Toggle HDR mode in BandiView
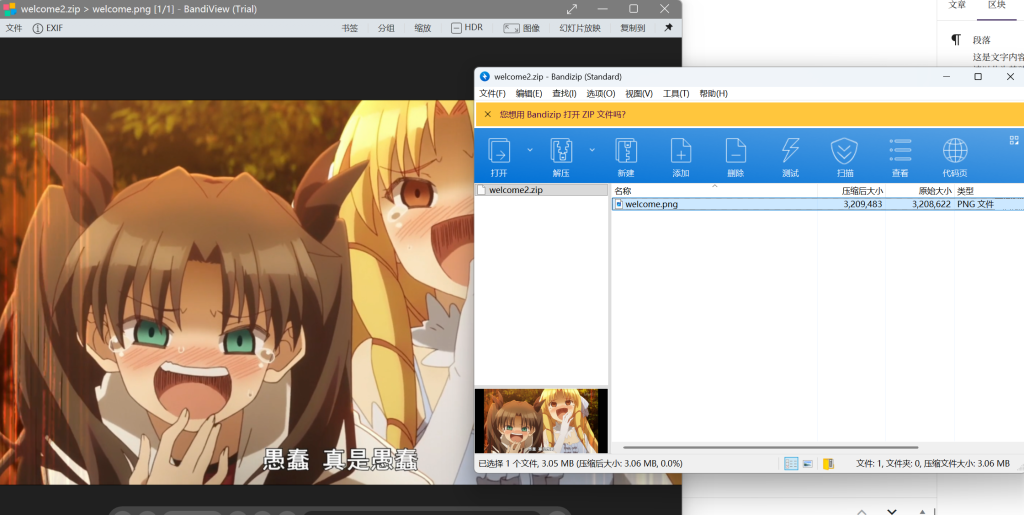This screenshot has width=1024, height=515. [x=466, y=28]
